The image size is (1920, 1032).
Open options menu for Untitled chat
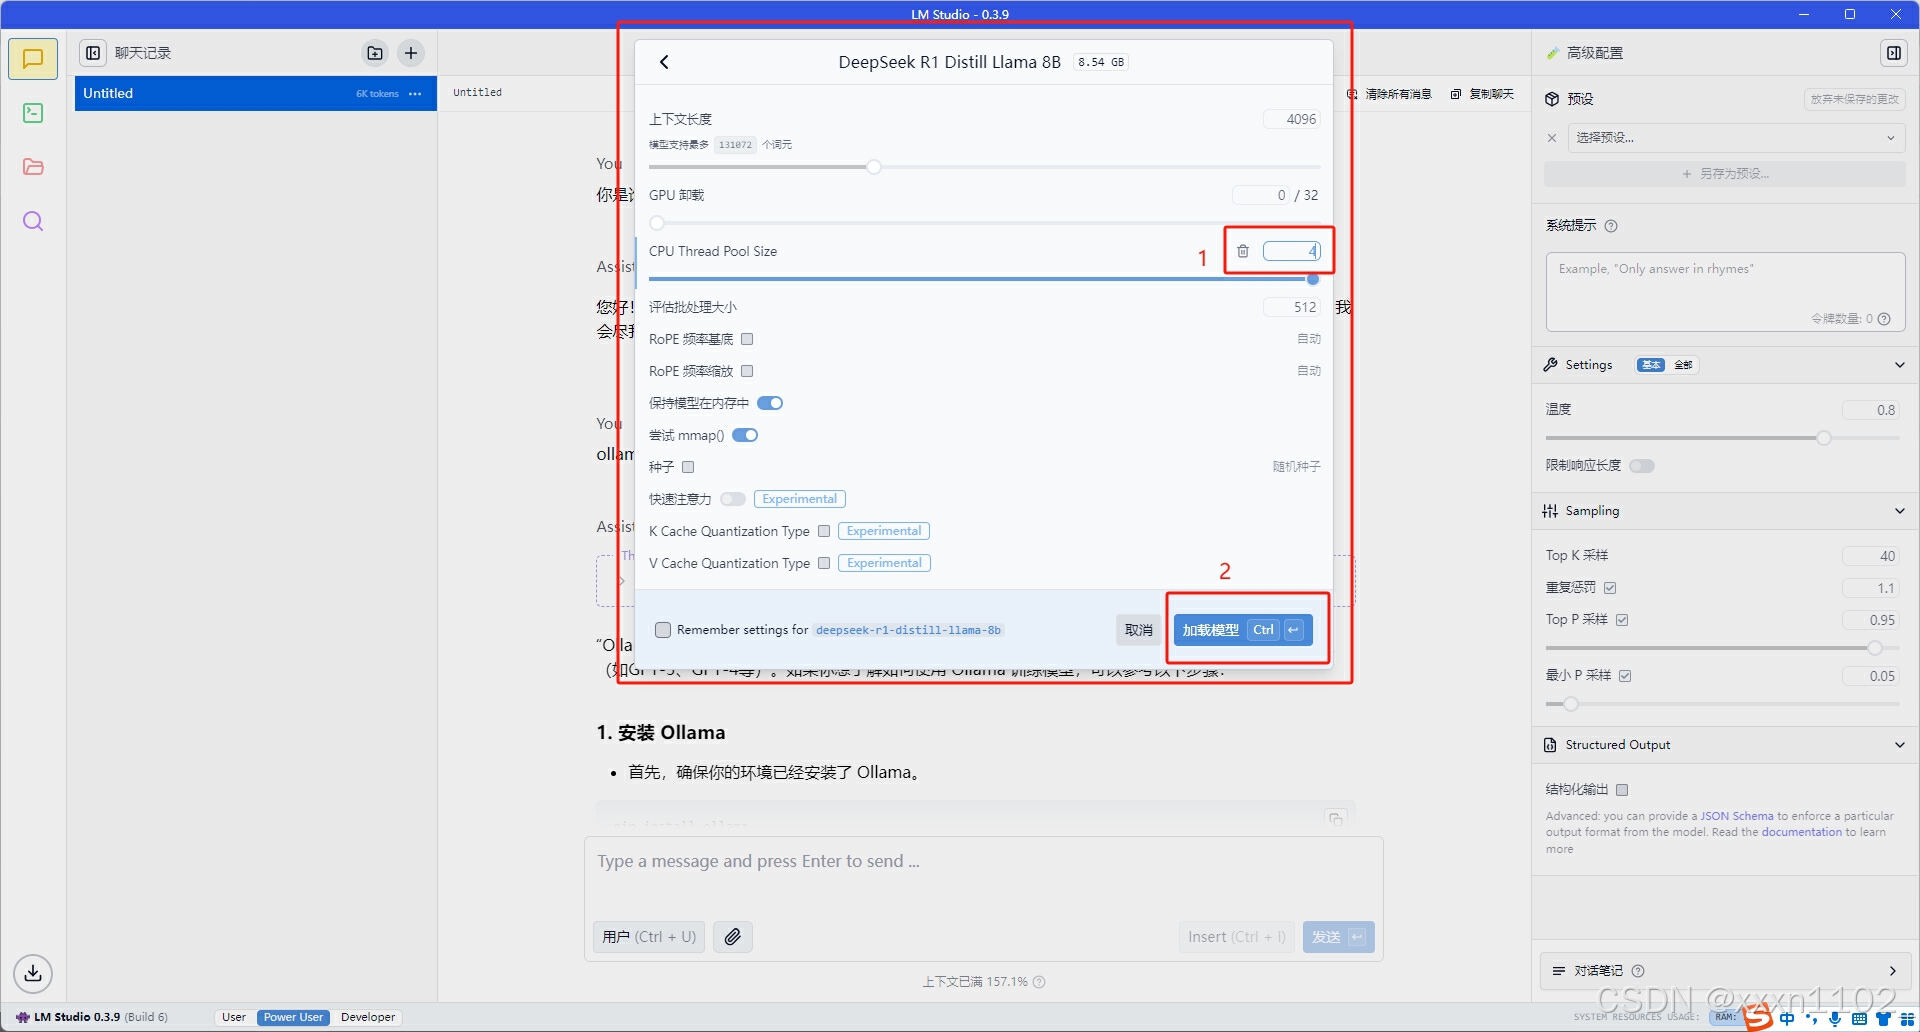[415, 94]
